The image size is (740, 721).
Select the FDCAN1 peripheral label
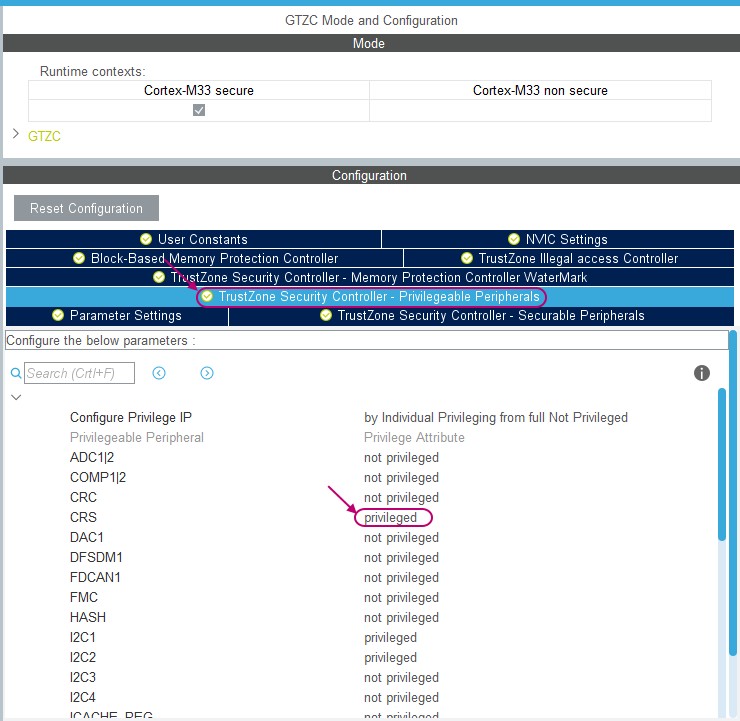pyautogui.click(x=95, y=578)
